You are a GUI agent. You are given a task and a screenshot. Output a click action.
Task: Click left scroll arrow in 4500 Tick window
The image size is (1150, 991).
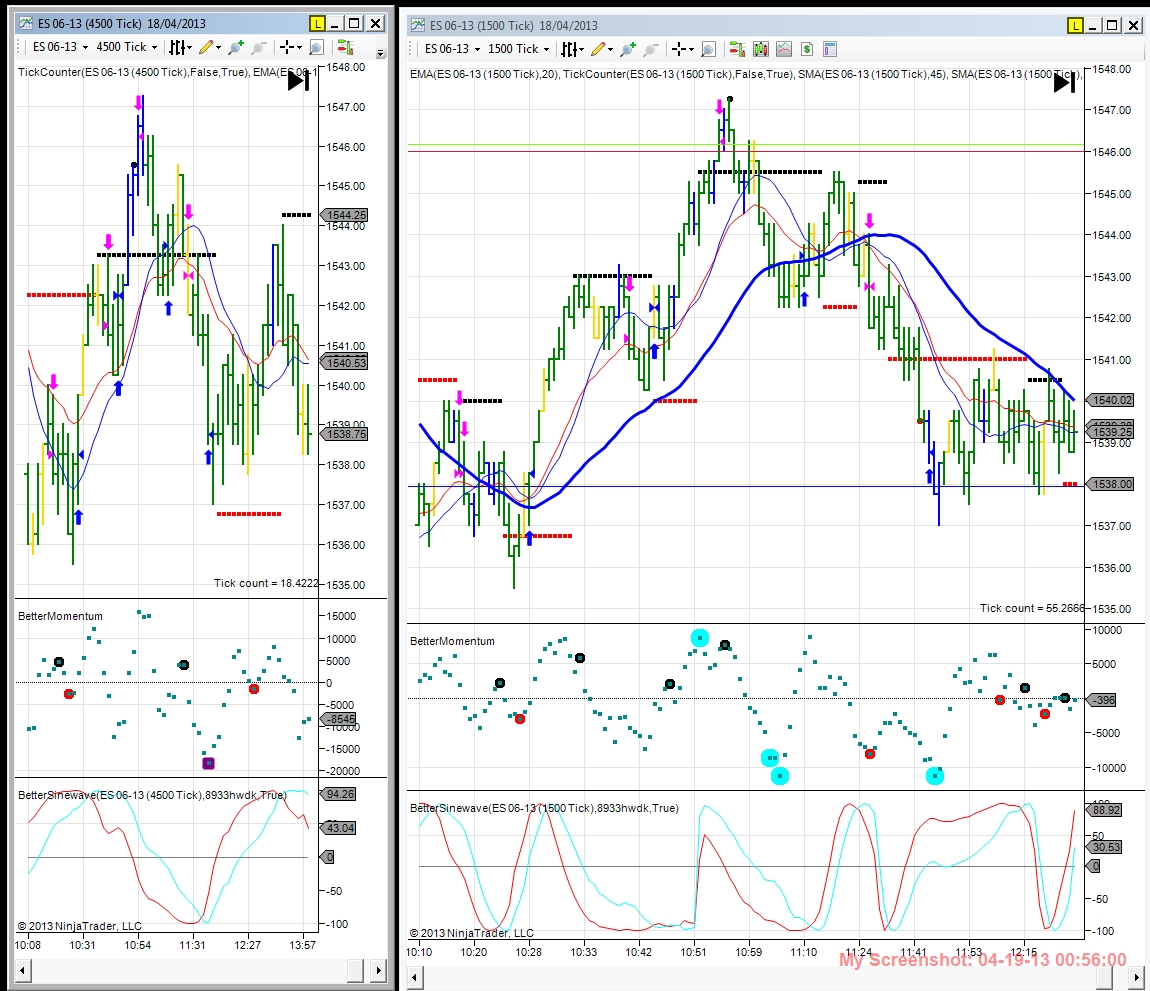click(x=23, y=970)
